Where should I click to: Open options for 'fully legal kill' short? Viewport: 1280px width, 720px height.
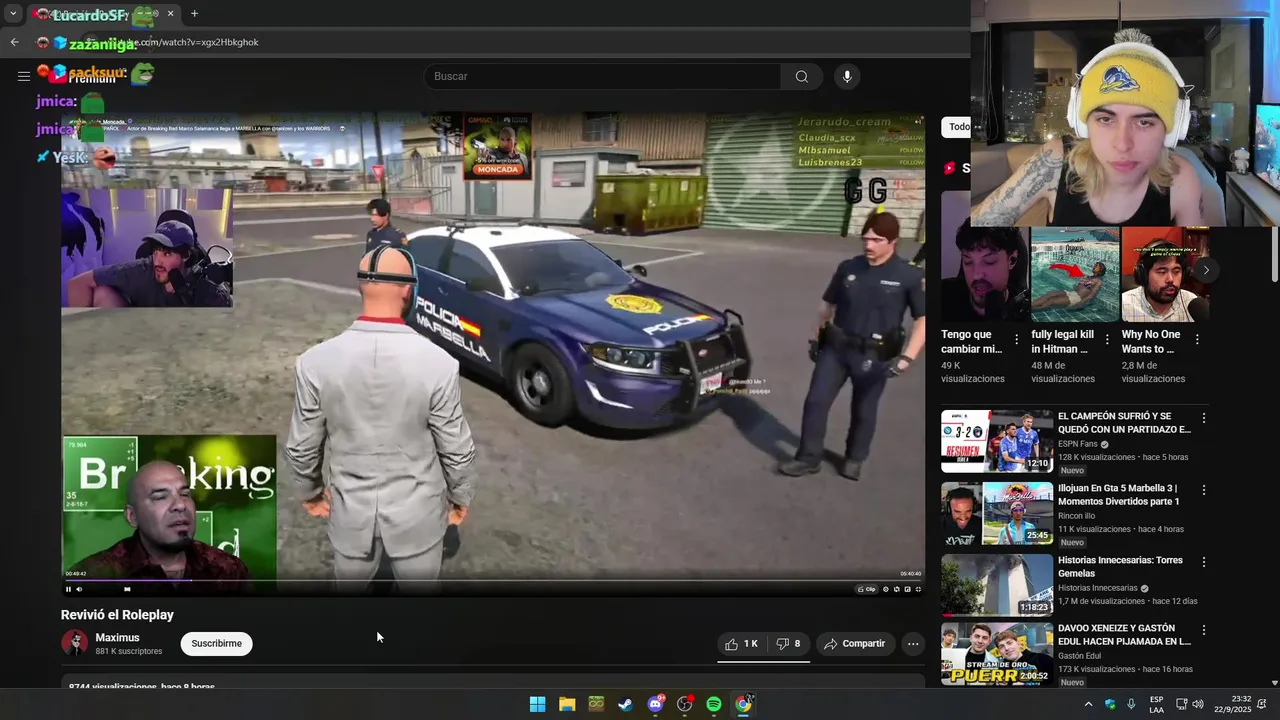coord(1107,340)
